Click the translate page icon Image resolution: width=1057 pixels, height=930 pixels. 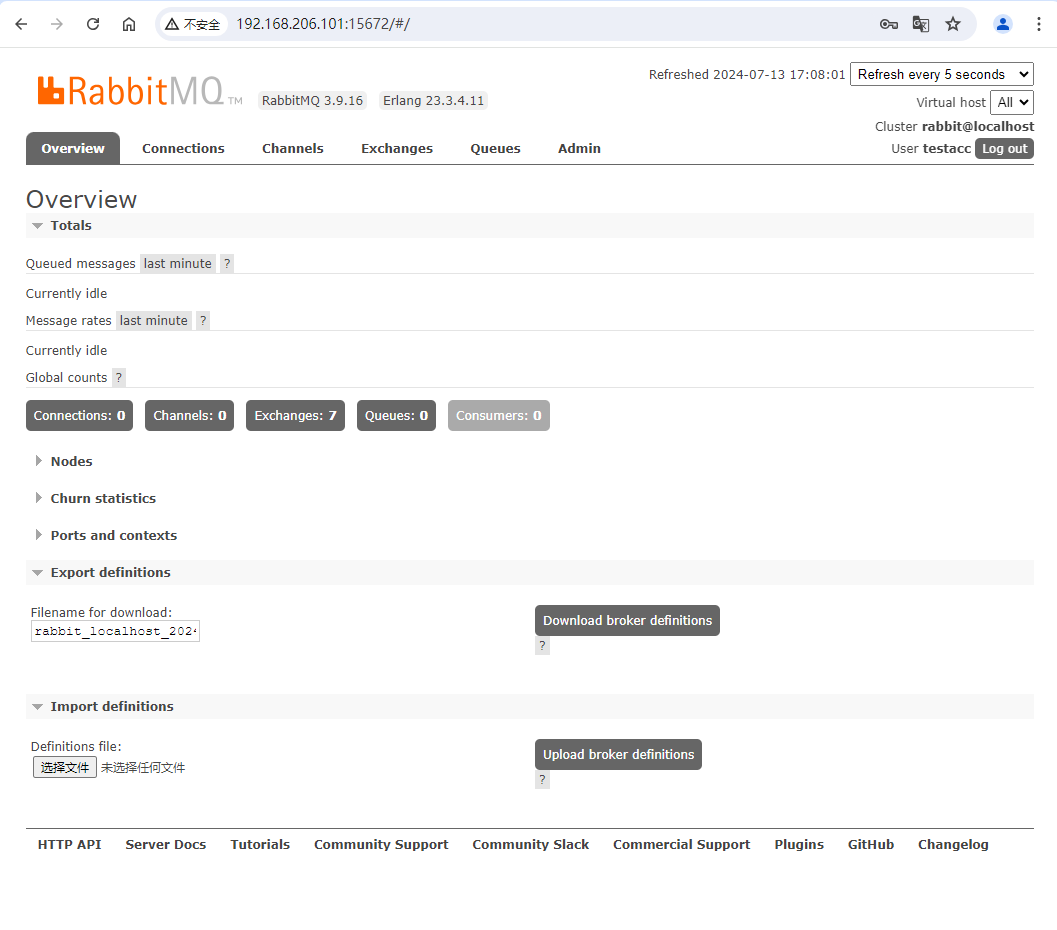click(921, 24)
